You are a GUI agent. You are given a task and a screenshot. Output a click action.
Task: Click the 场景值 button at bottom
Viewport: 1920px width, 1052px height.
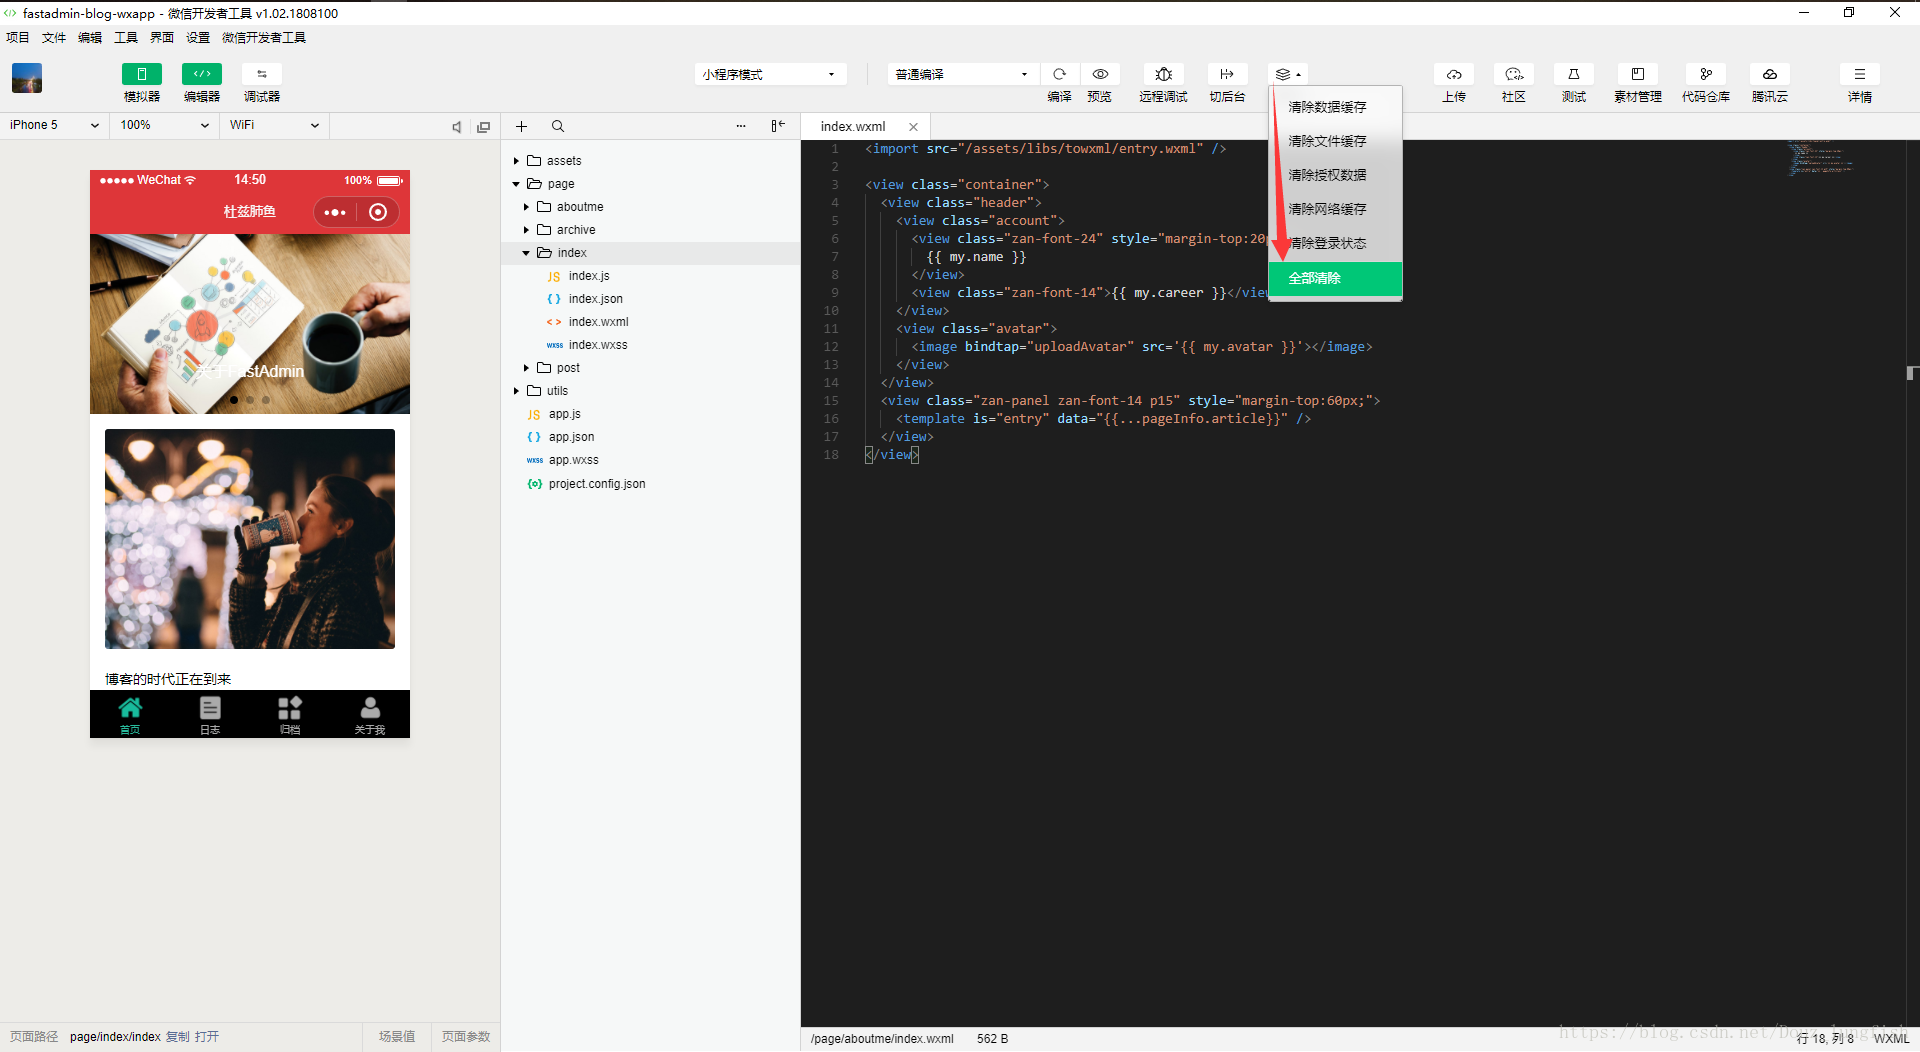pos(397,1037)
